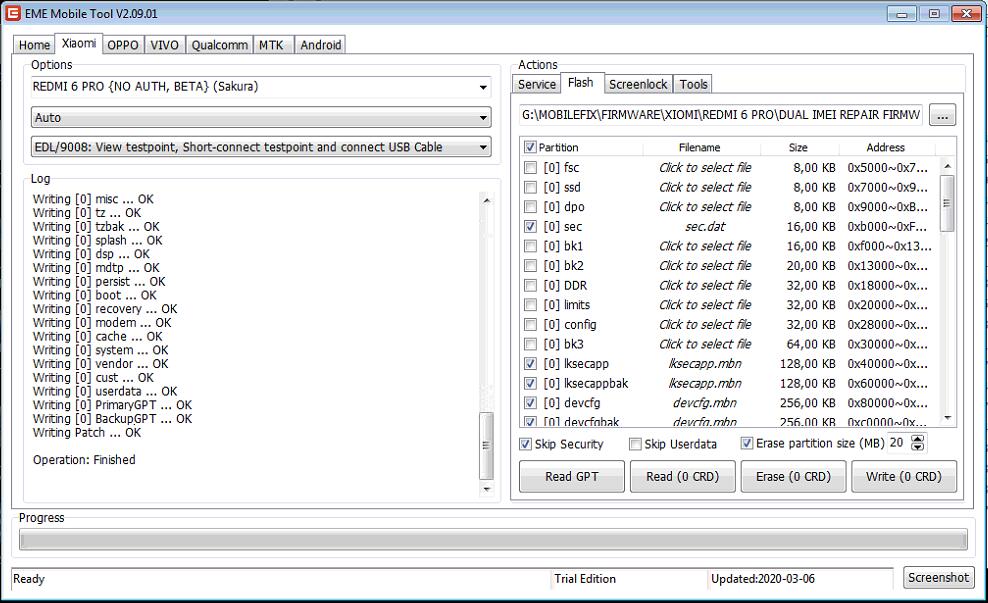Increase erase partition size with up spinner
The width and height of the screenshot is (988, 603).
919,439
